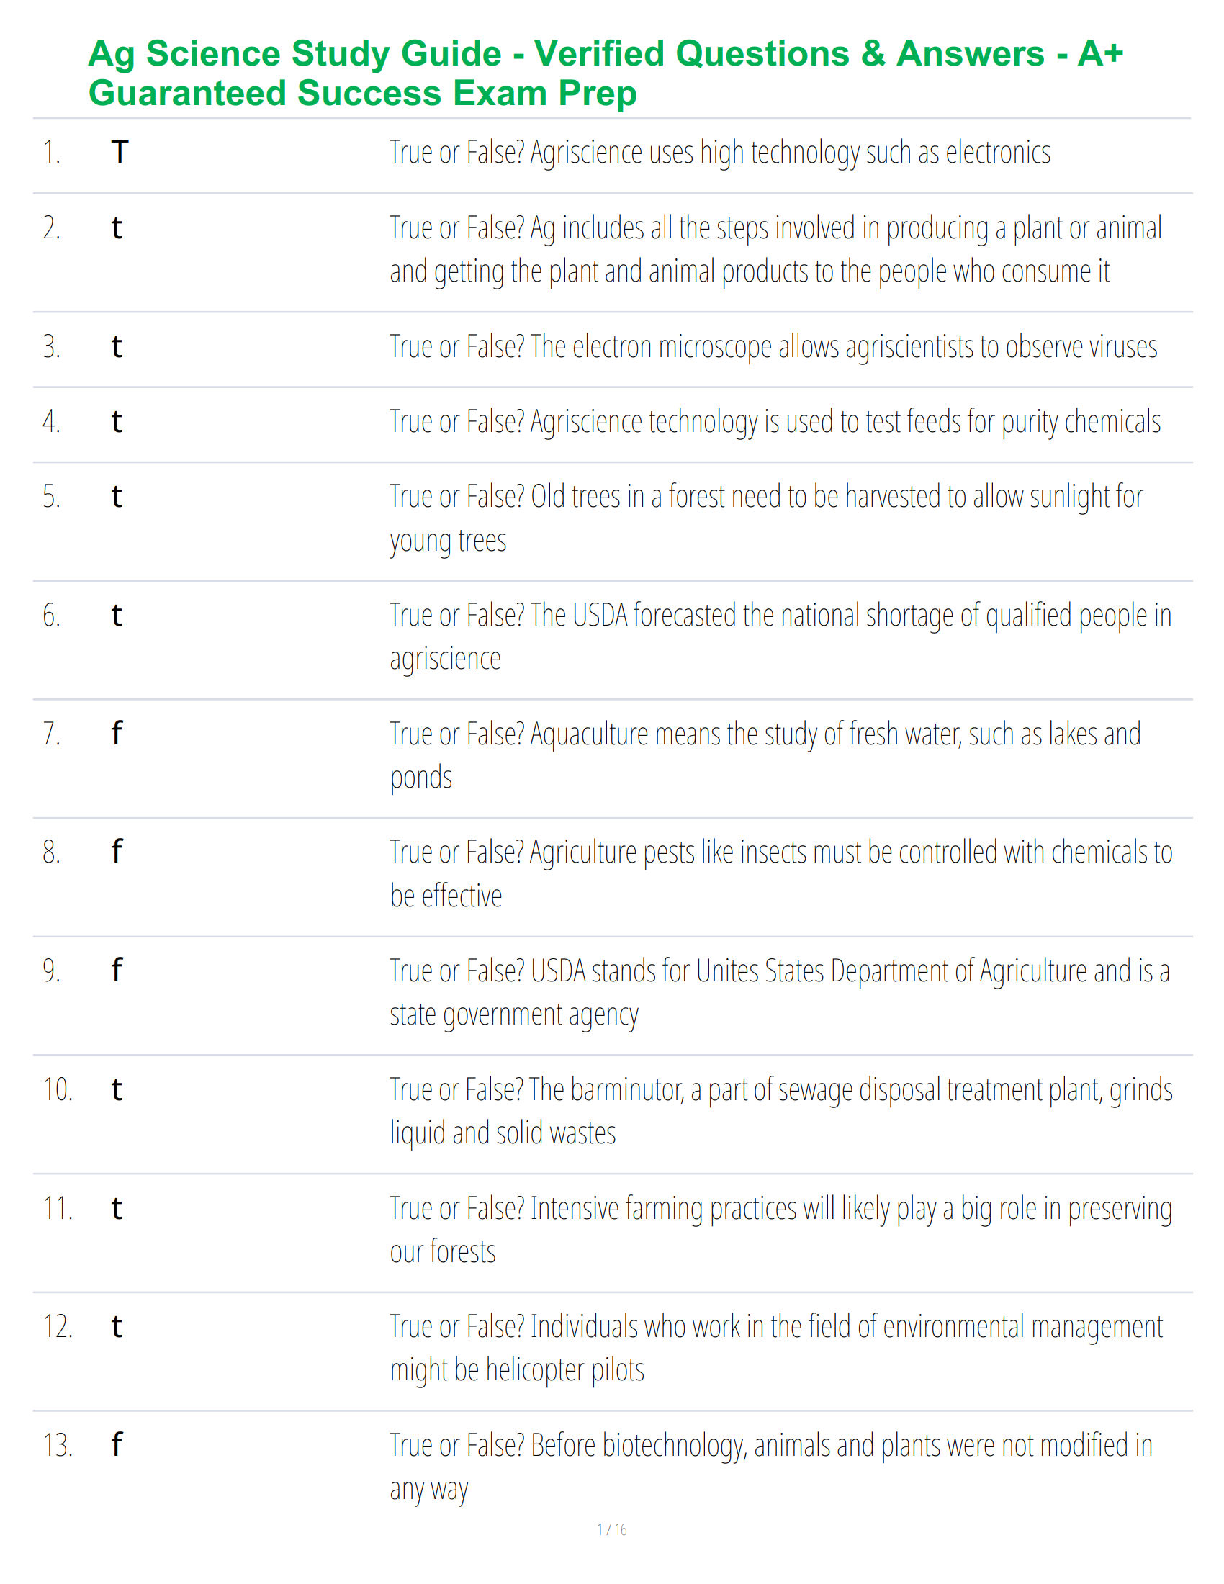Select answer 'T' for question 1
Image resolution: width=1224 pixels, height=1584 pixels.
[x=120, y=152]
